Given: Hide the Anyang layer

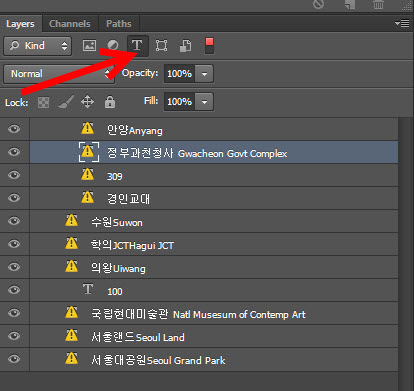Looking at the screenshot, I should click(14, 129).
